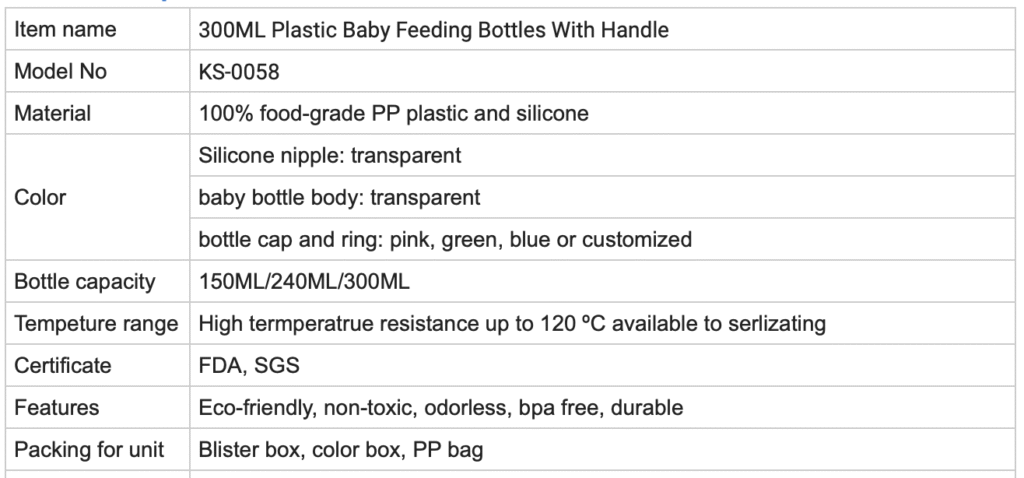Viewport: 1024px width, 478px height.
Task: Select the Eco-friendly, non-toxic features text
Action: tap(441, 408)
